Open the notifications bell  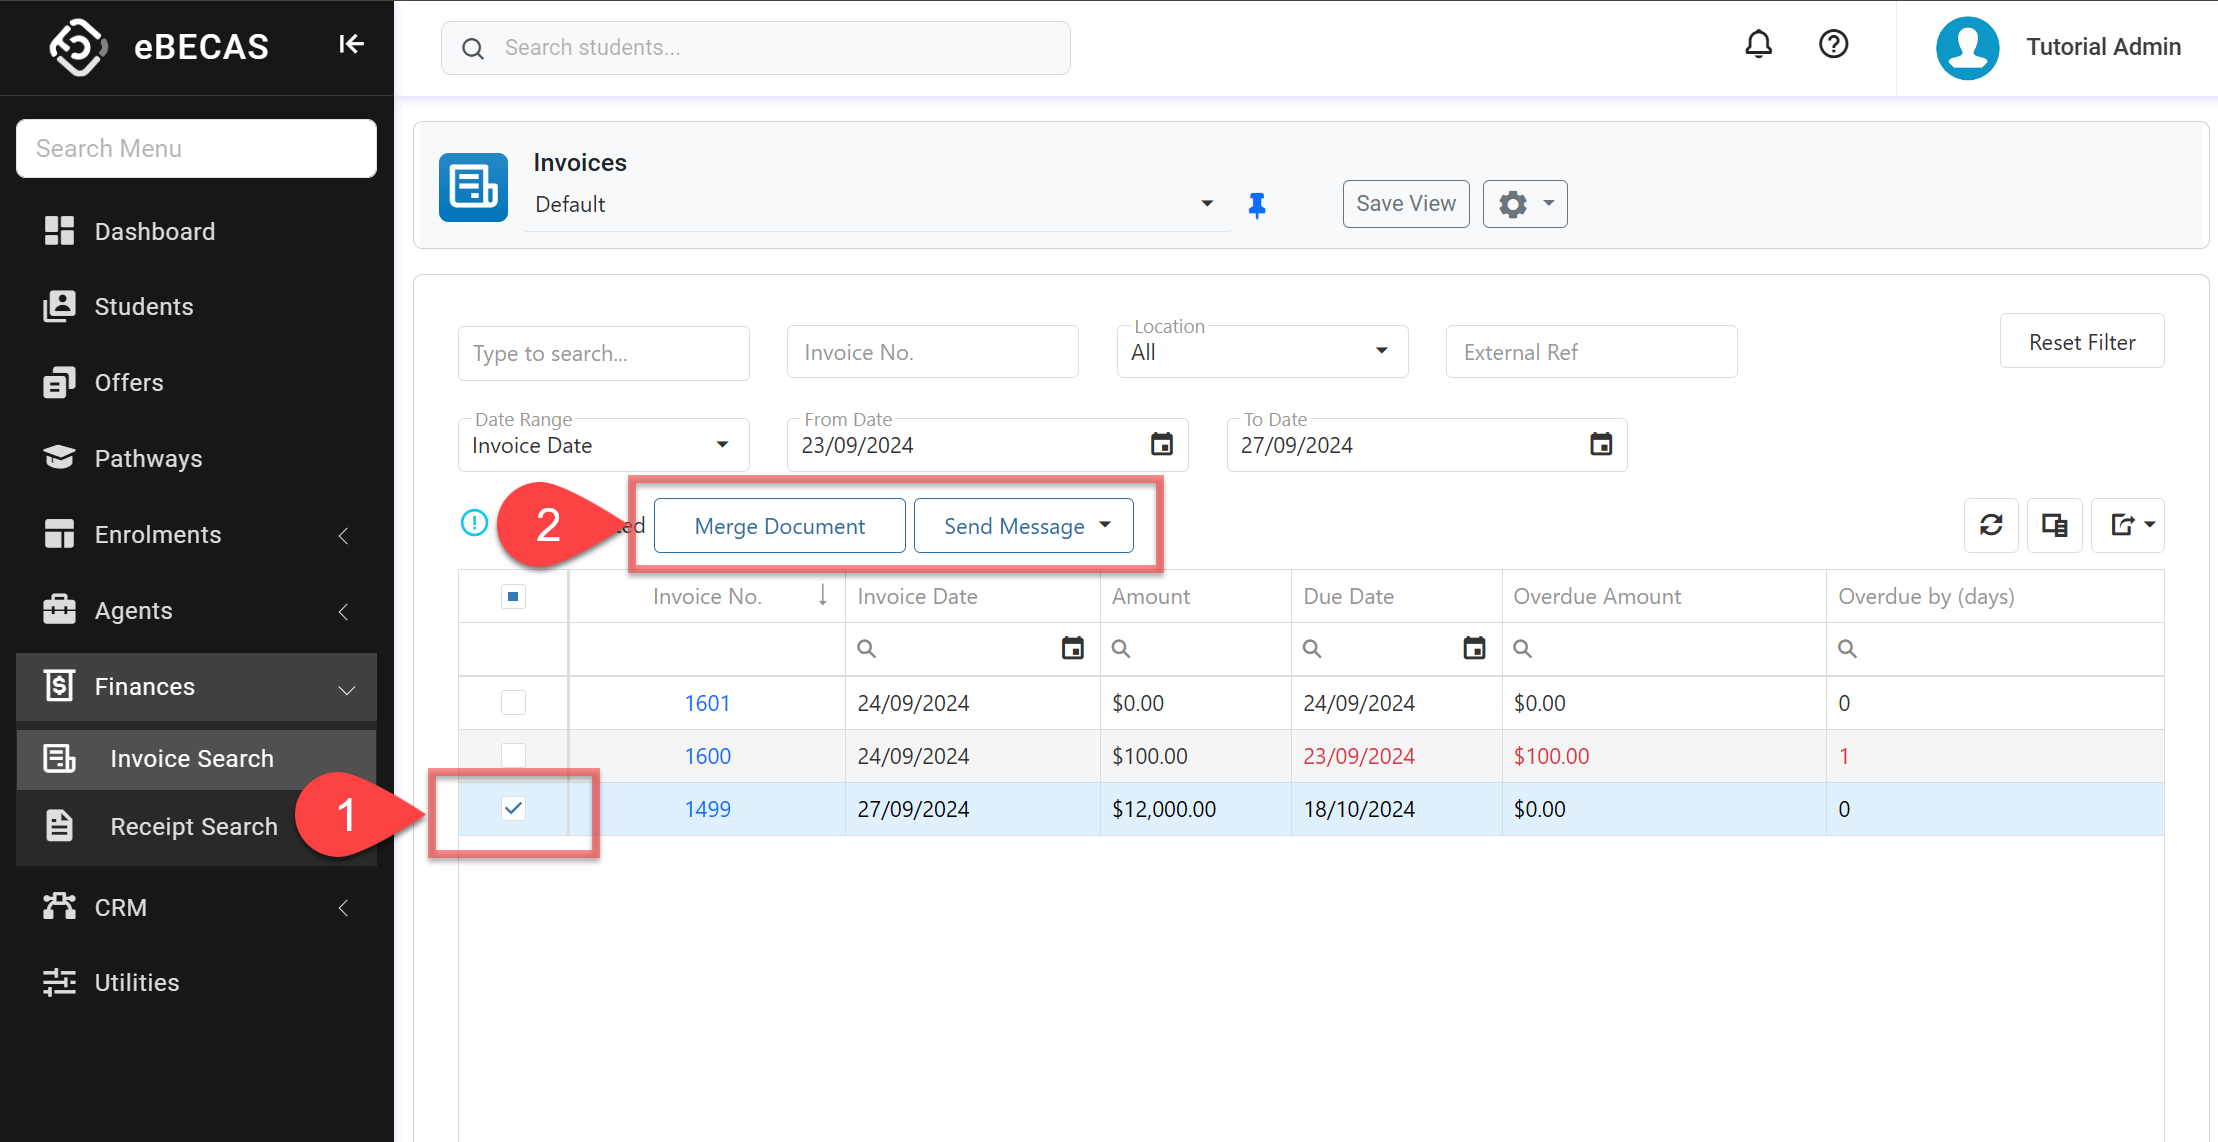[1758, 45]
